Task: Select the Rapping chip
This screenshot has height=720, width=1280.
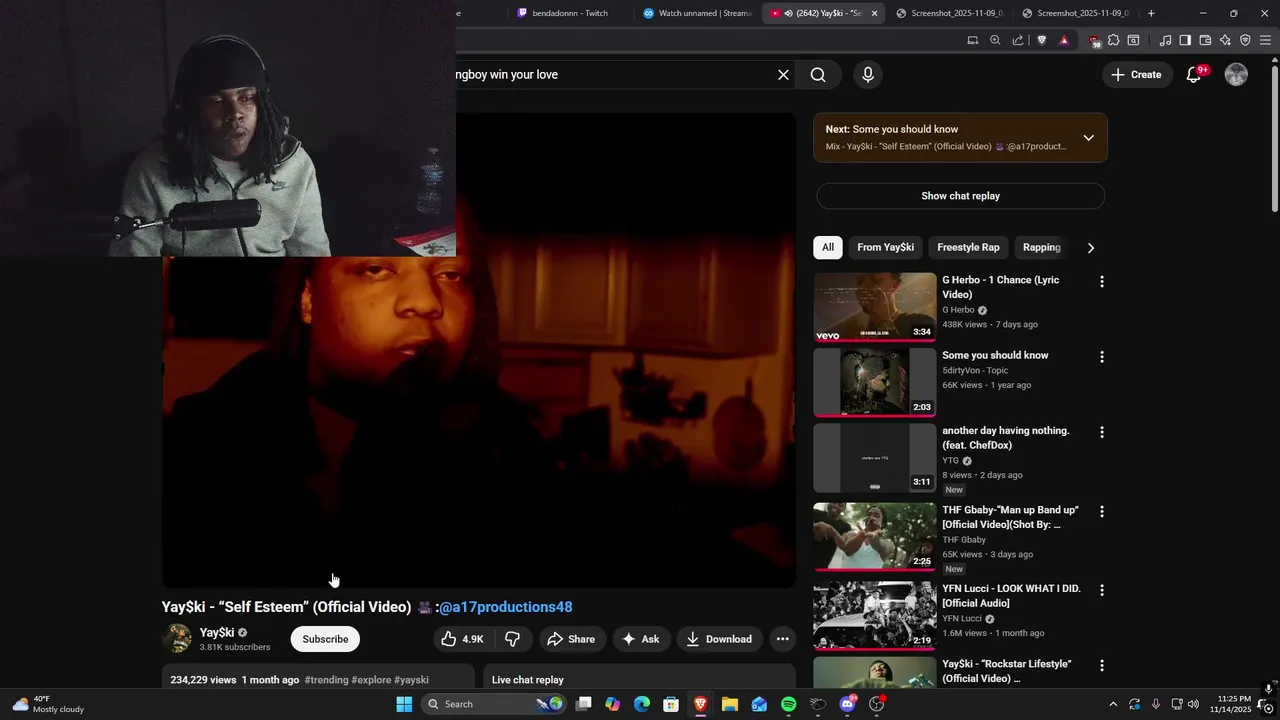Action: click(x=1041, y=248)
